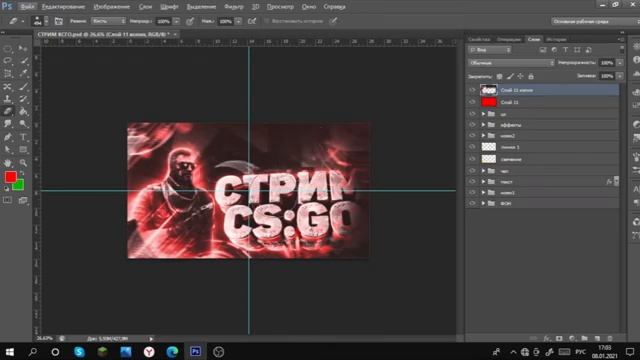Click the create new group folder button
Viewport: 640px width, 360px height.
pyautogui.click(x=584, y=338)
